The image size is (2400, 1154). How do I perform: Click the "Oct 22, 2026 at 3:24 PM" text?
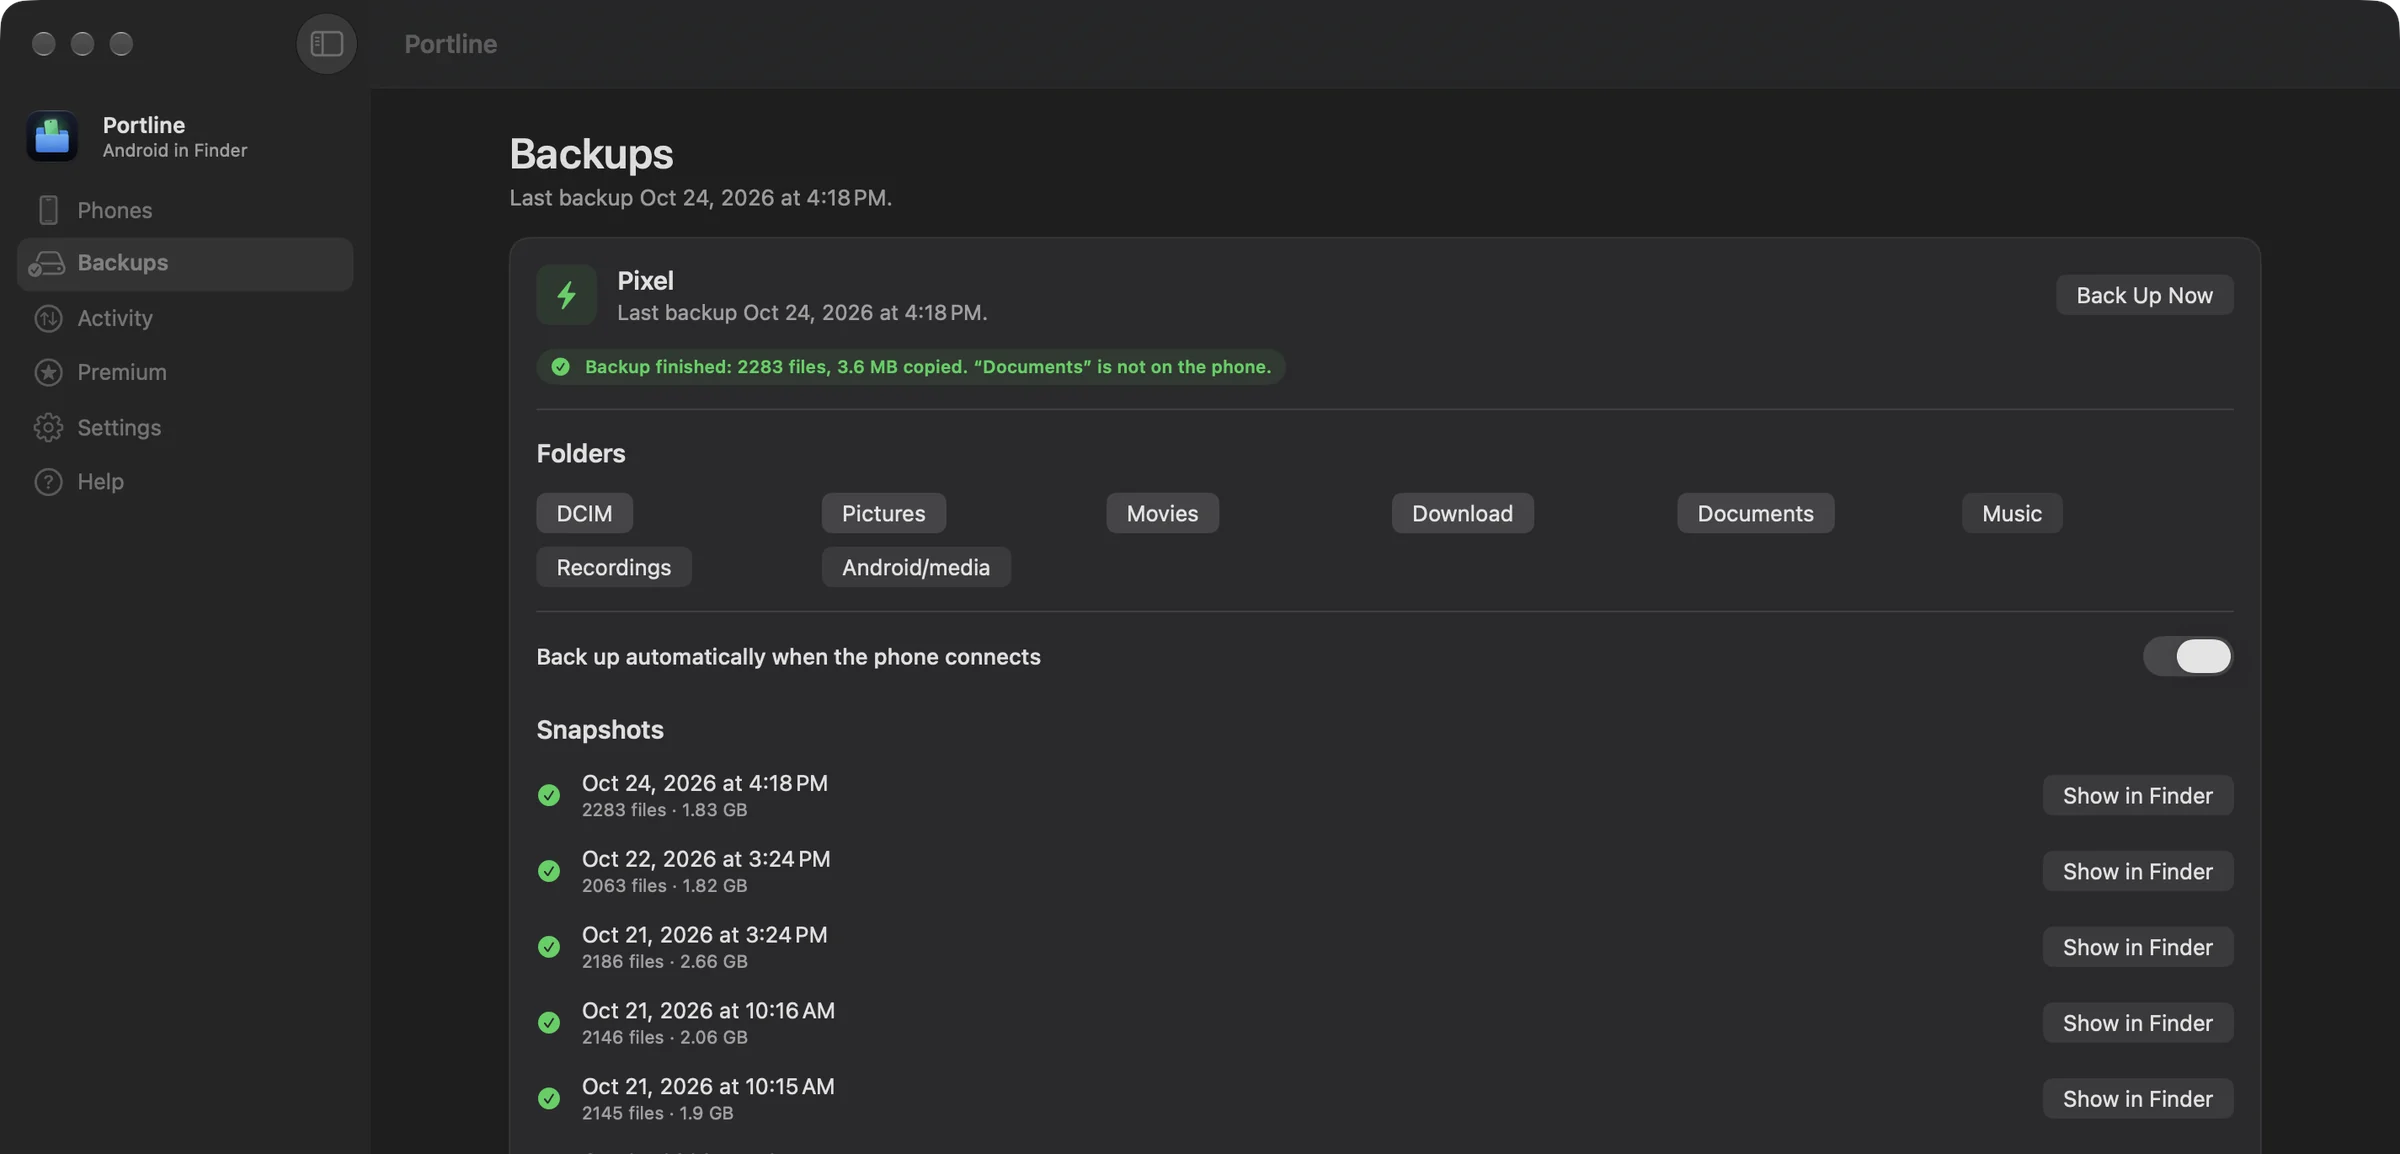coord(706,858)
